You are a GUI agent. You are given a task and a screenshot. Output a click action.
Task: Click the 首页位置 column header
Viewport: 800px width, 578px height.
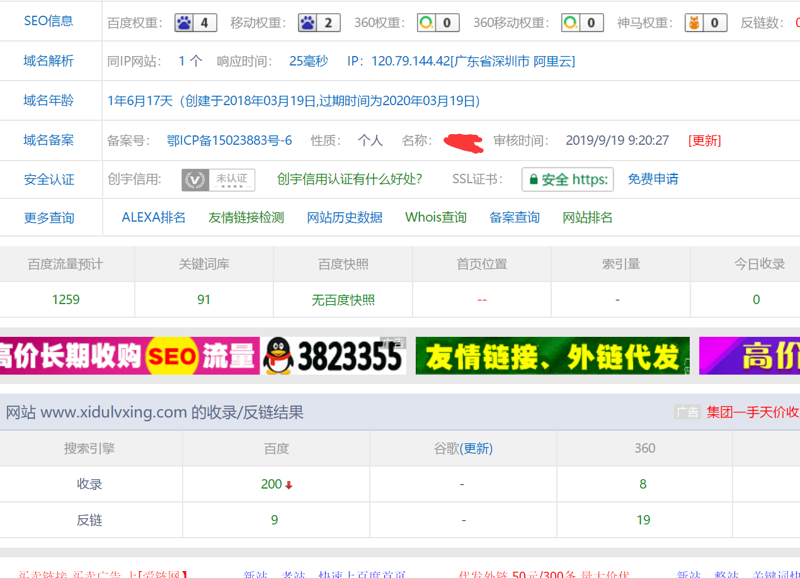coord(482,264)
